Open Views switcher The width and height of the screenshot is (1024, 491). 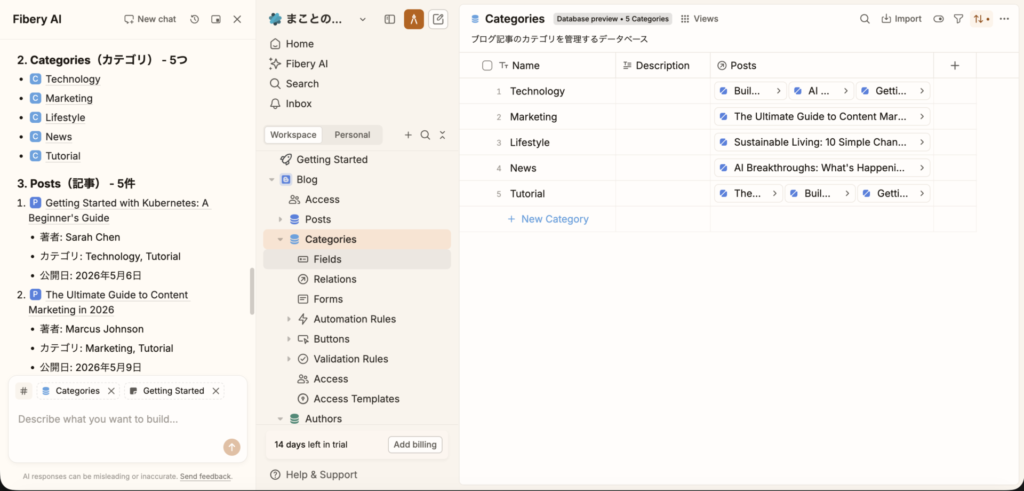(699, 19)
